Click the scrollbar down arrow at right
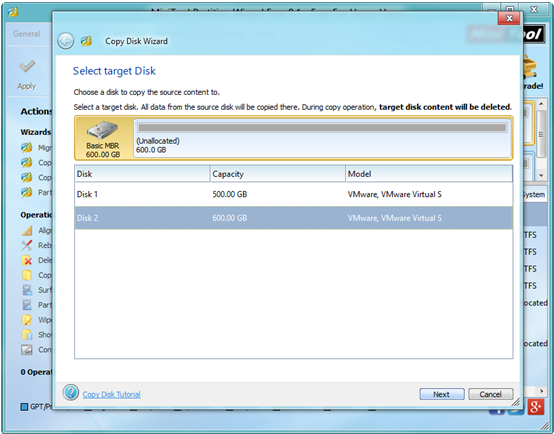Viewport: 554px width, 434px height. (541, 175)
